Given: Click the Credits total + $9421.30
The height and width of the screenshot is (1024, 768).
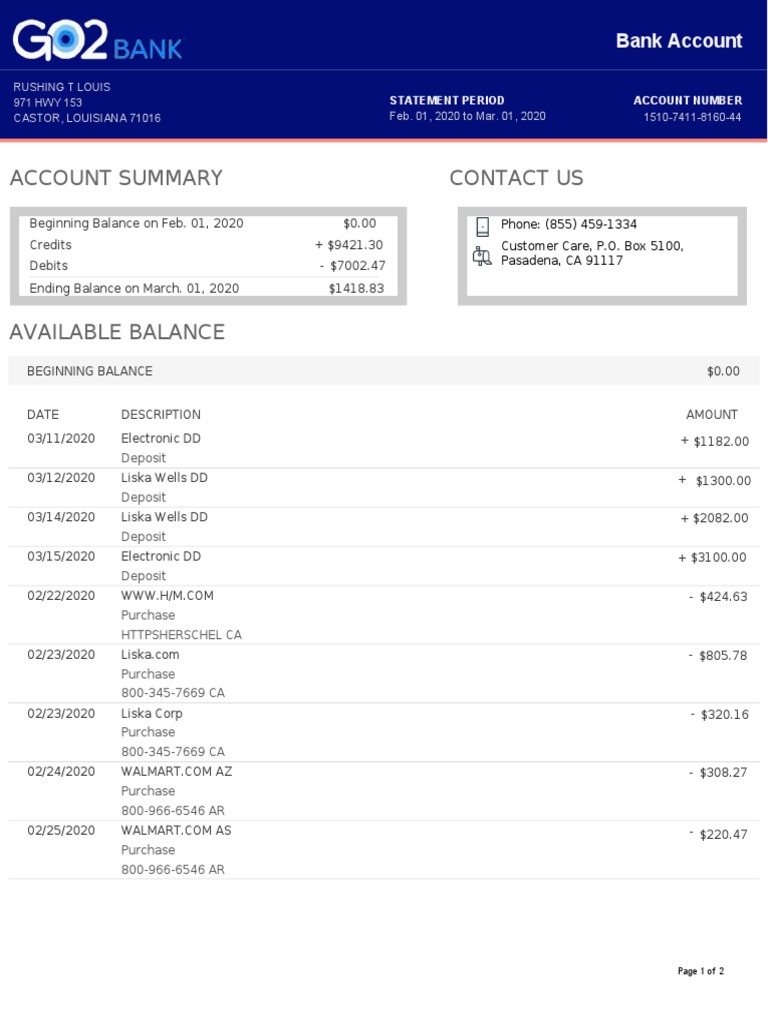Looking at the screenshot, I should coord(349,245).
